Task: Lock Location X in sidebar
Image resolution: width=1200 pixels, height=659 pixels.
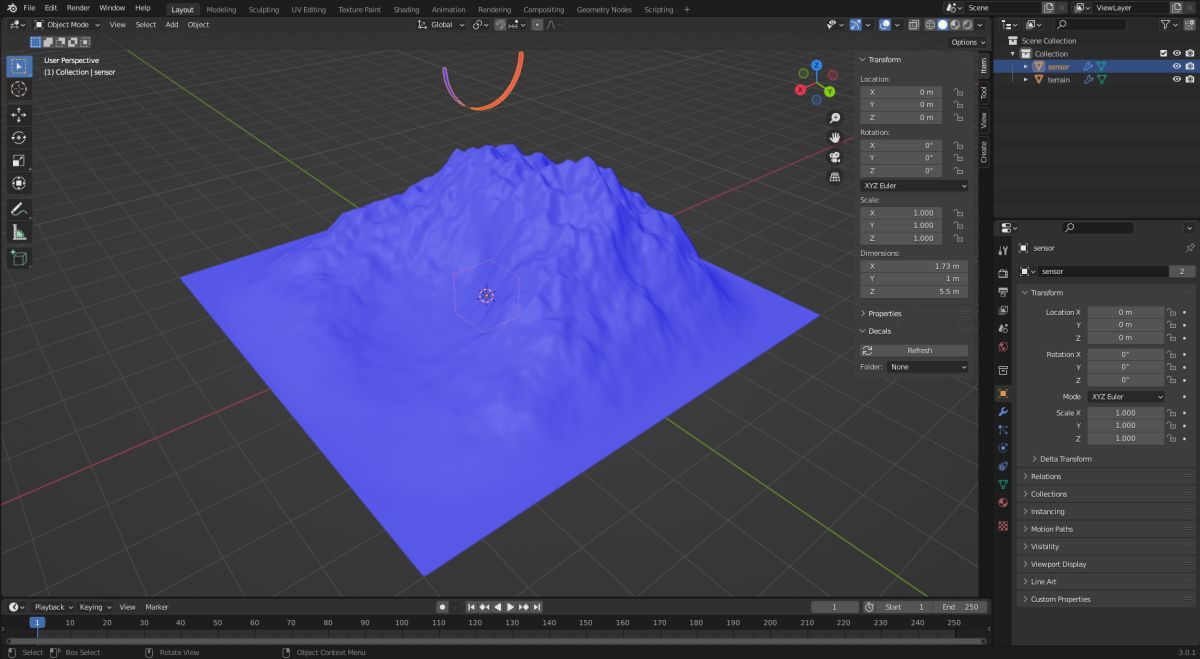Action: (957, 91)
